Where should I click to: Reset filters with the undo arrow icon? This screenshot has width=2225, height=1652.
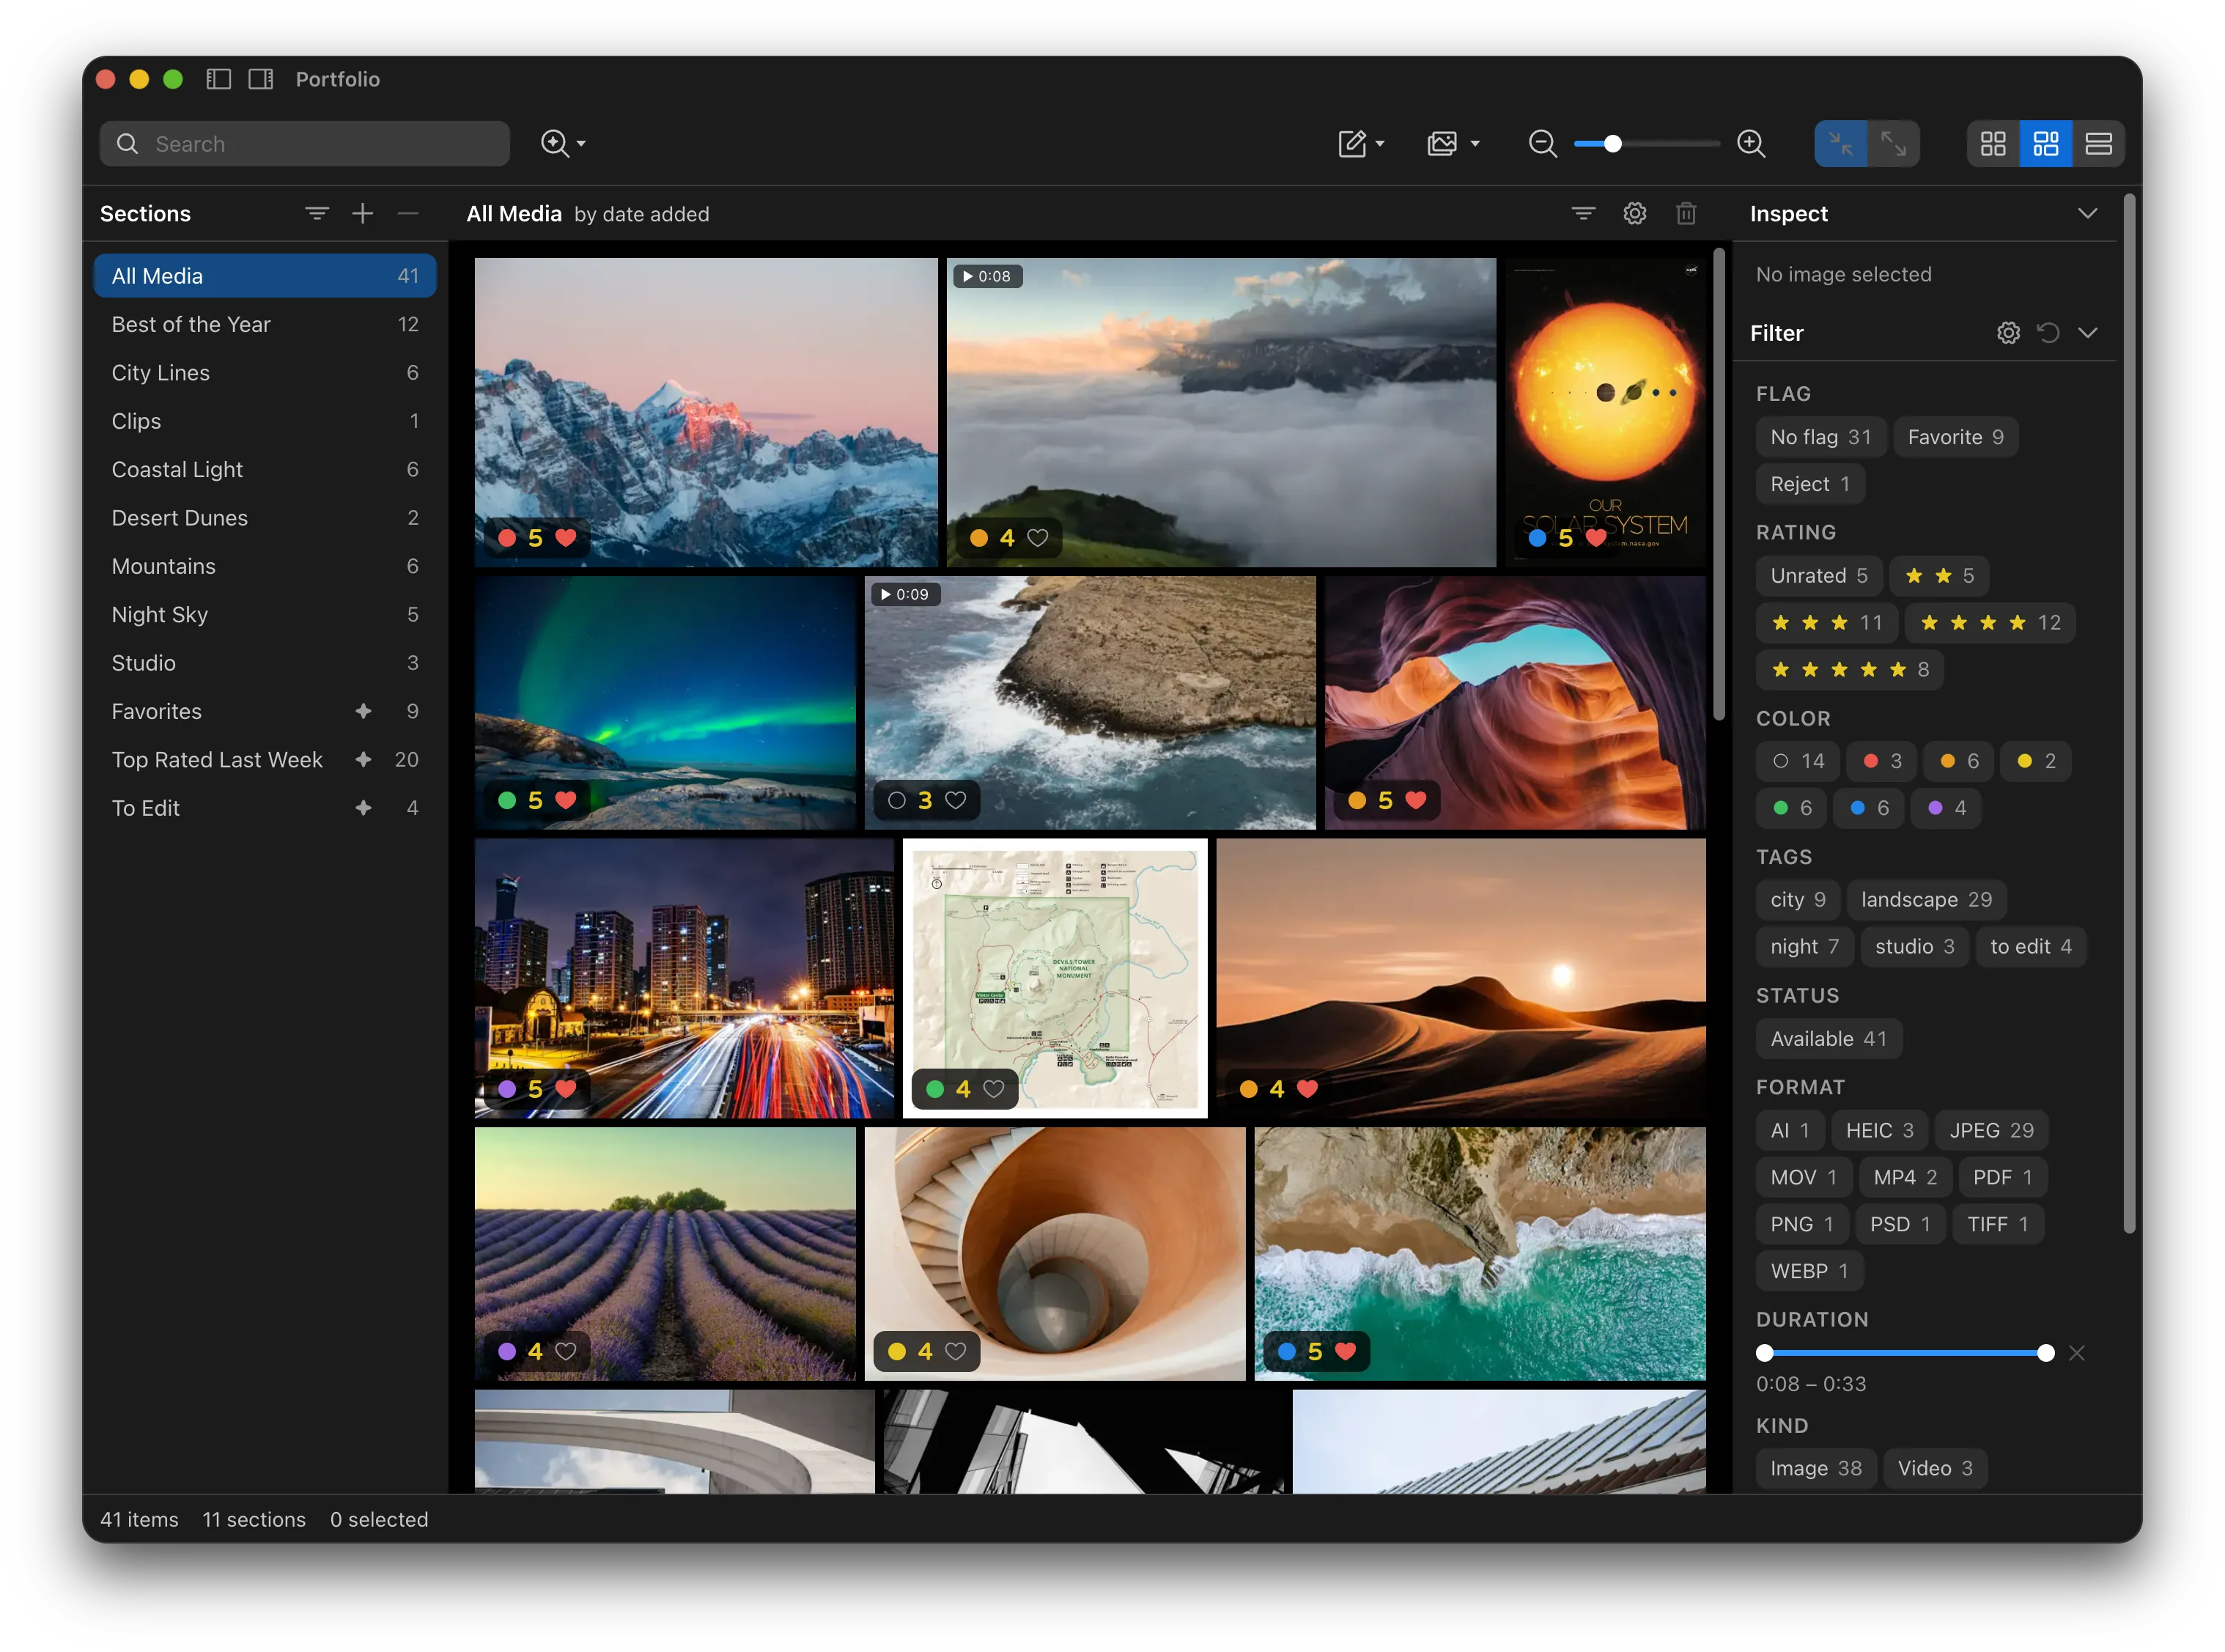tap(2048, 333)
